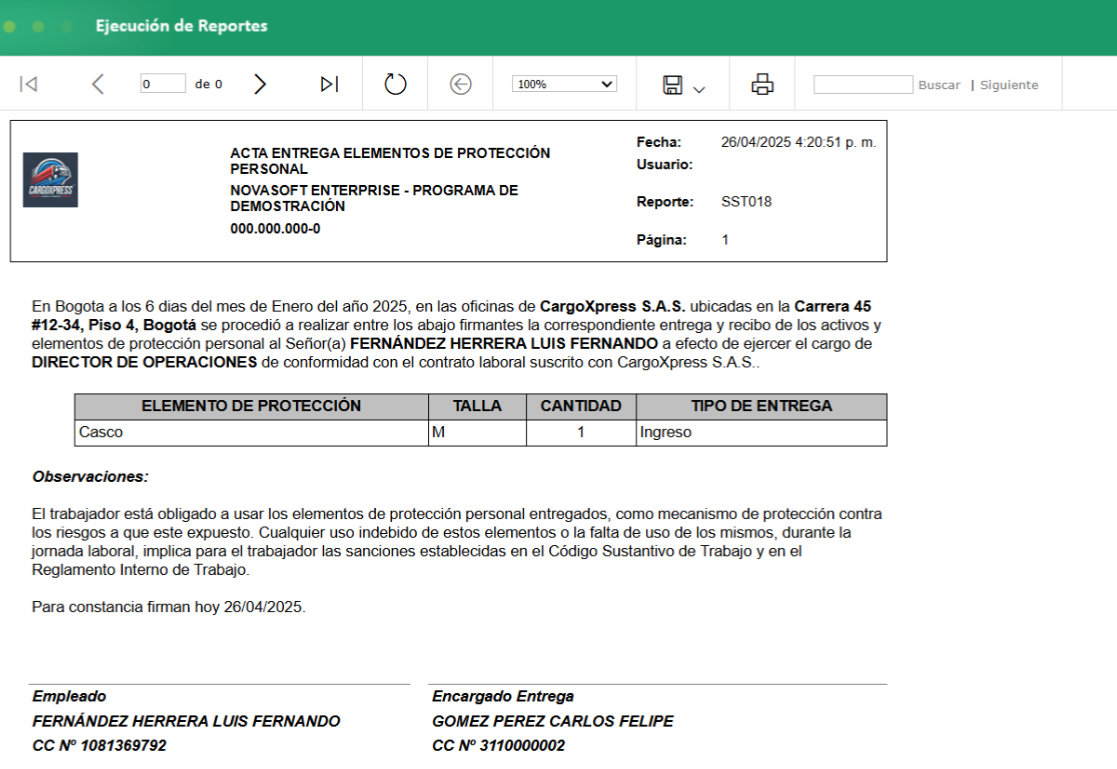This screenshot has width=1117, height=769.
Task: Print the report
Action: click(x=762, y=84)
